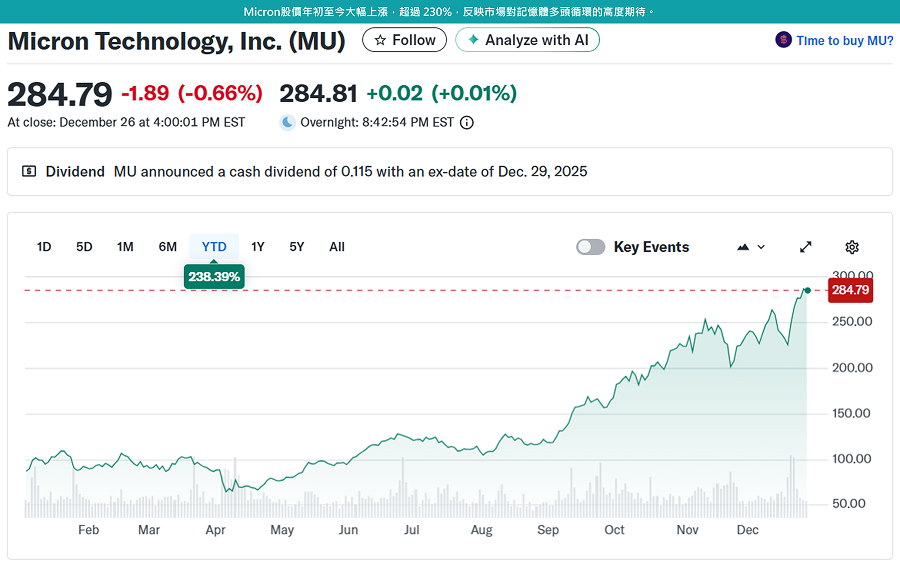Click the overnight moon icon
The width and height of the screenshot is (900, 562).
point(288,122)
